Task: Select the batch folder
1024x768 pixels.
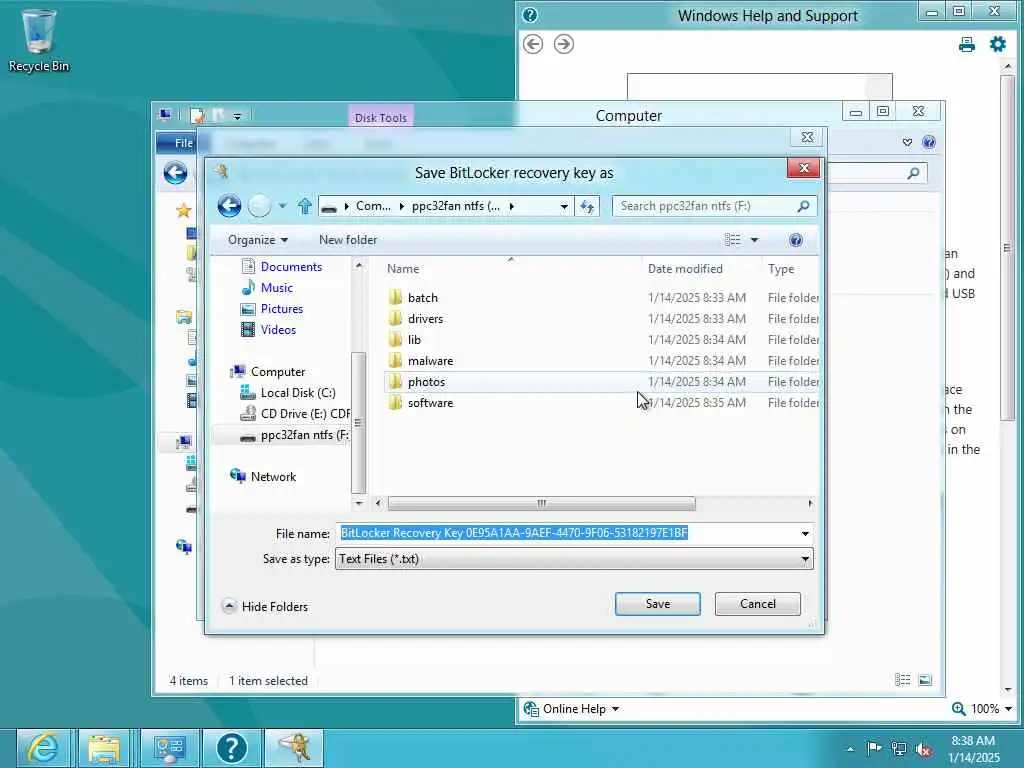Action: click(423, 298)
